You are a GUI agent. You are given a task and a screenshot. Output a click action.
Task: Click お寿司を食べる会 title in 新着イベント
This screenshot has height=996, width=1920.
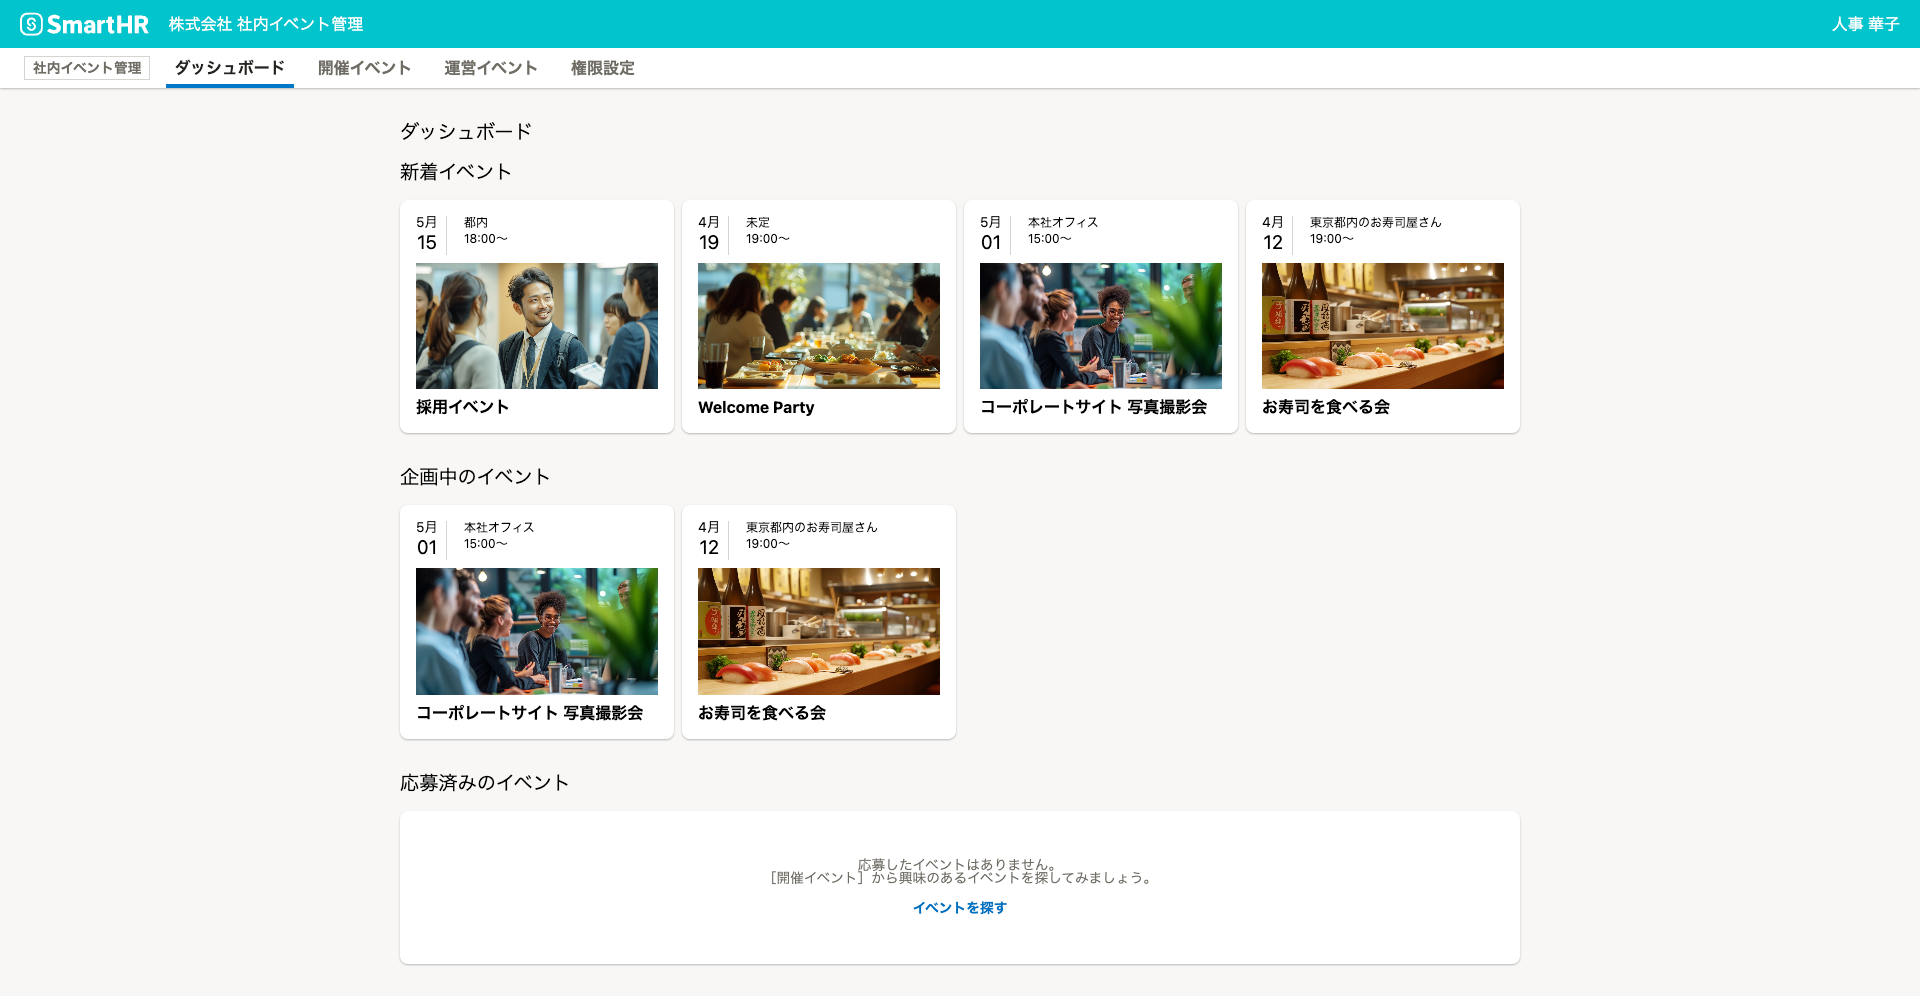tap(1326, 407)
